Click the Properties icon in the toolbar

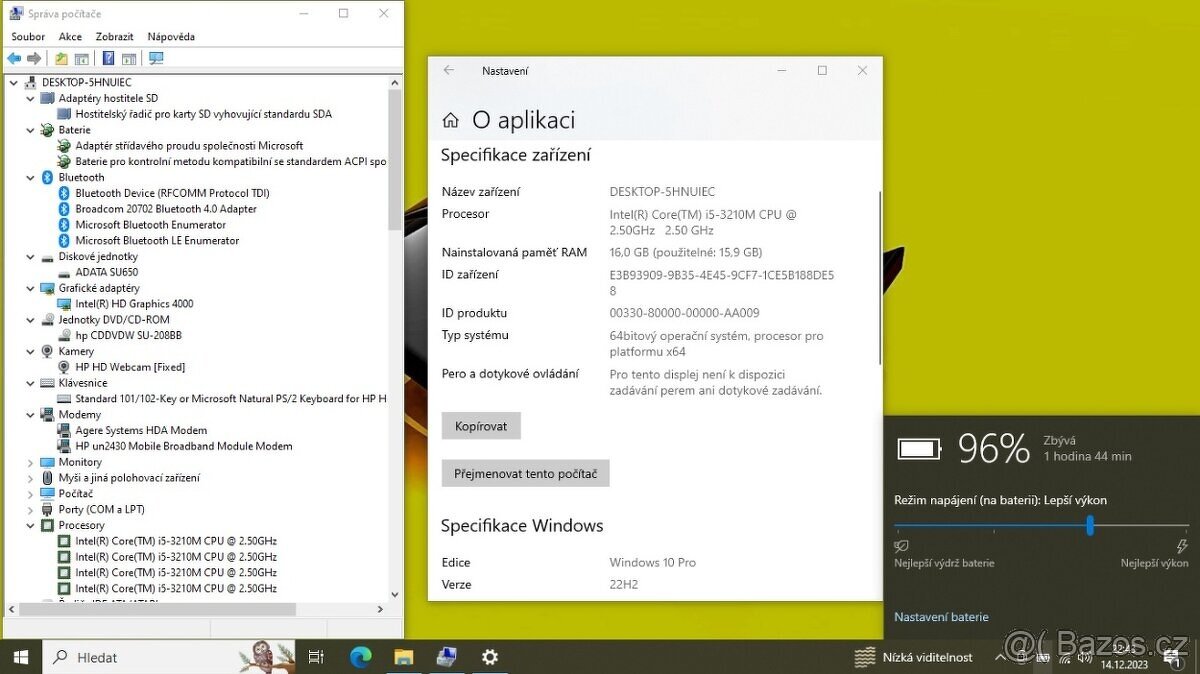point(82,57)
